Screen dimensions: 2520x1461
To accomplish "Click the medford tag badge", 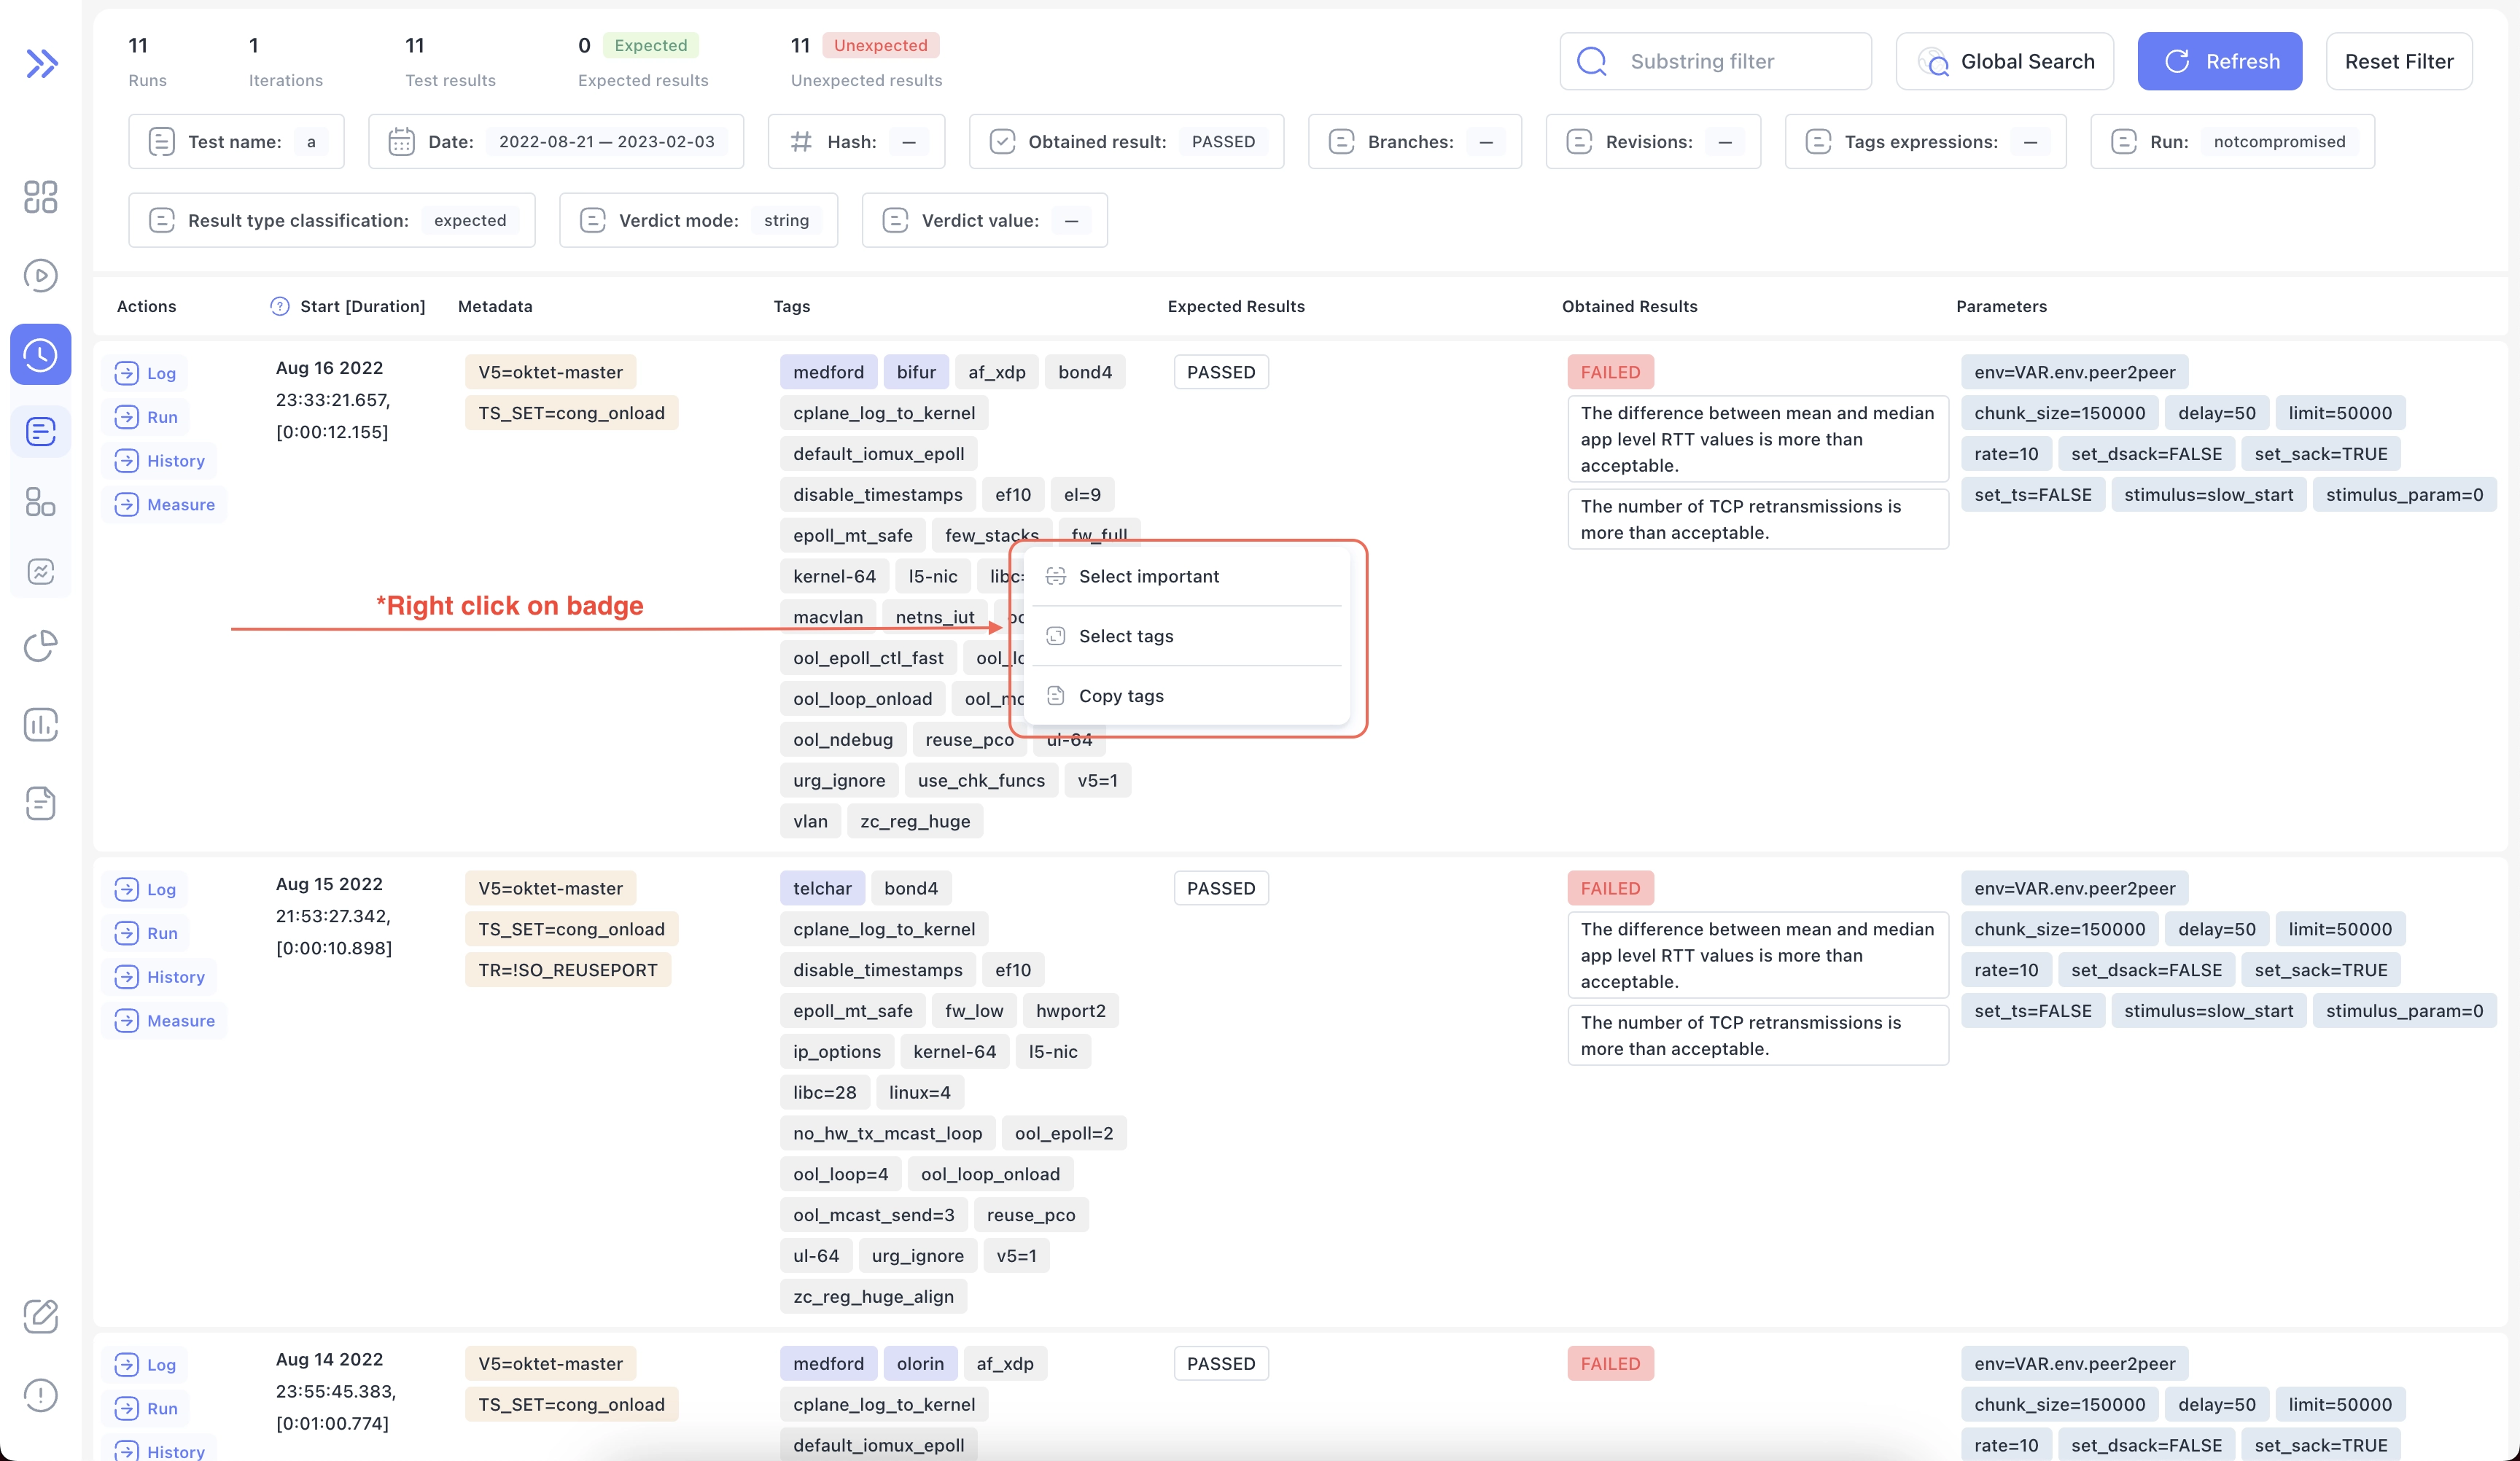I will [x=827, y=371].
